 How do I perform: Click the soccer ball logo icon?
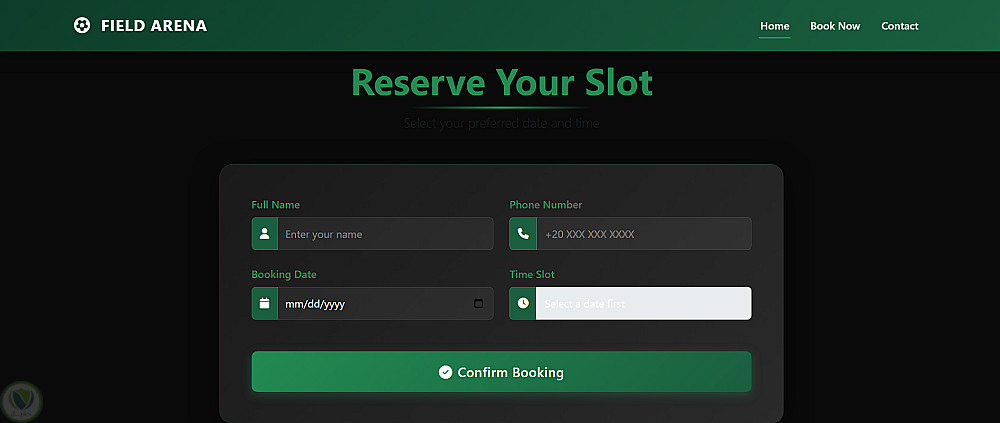(x=82, y=26)
